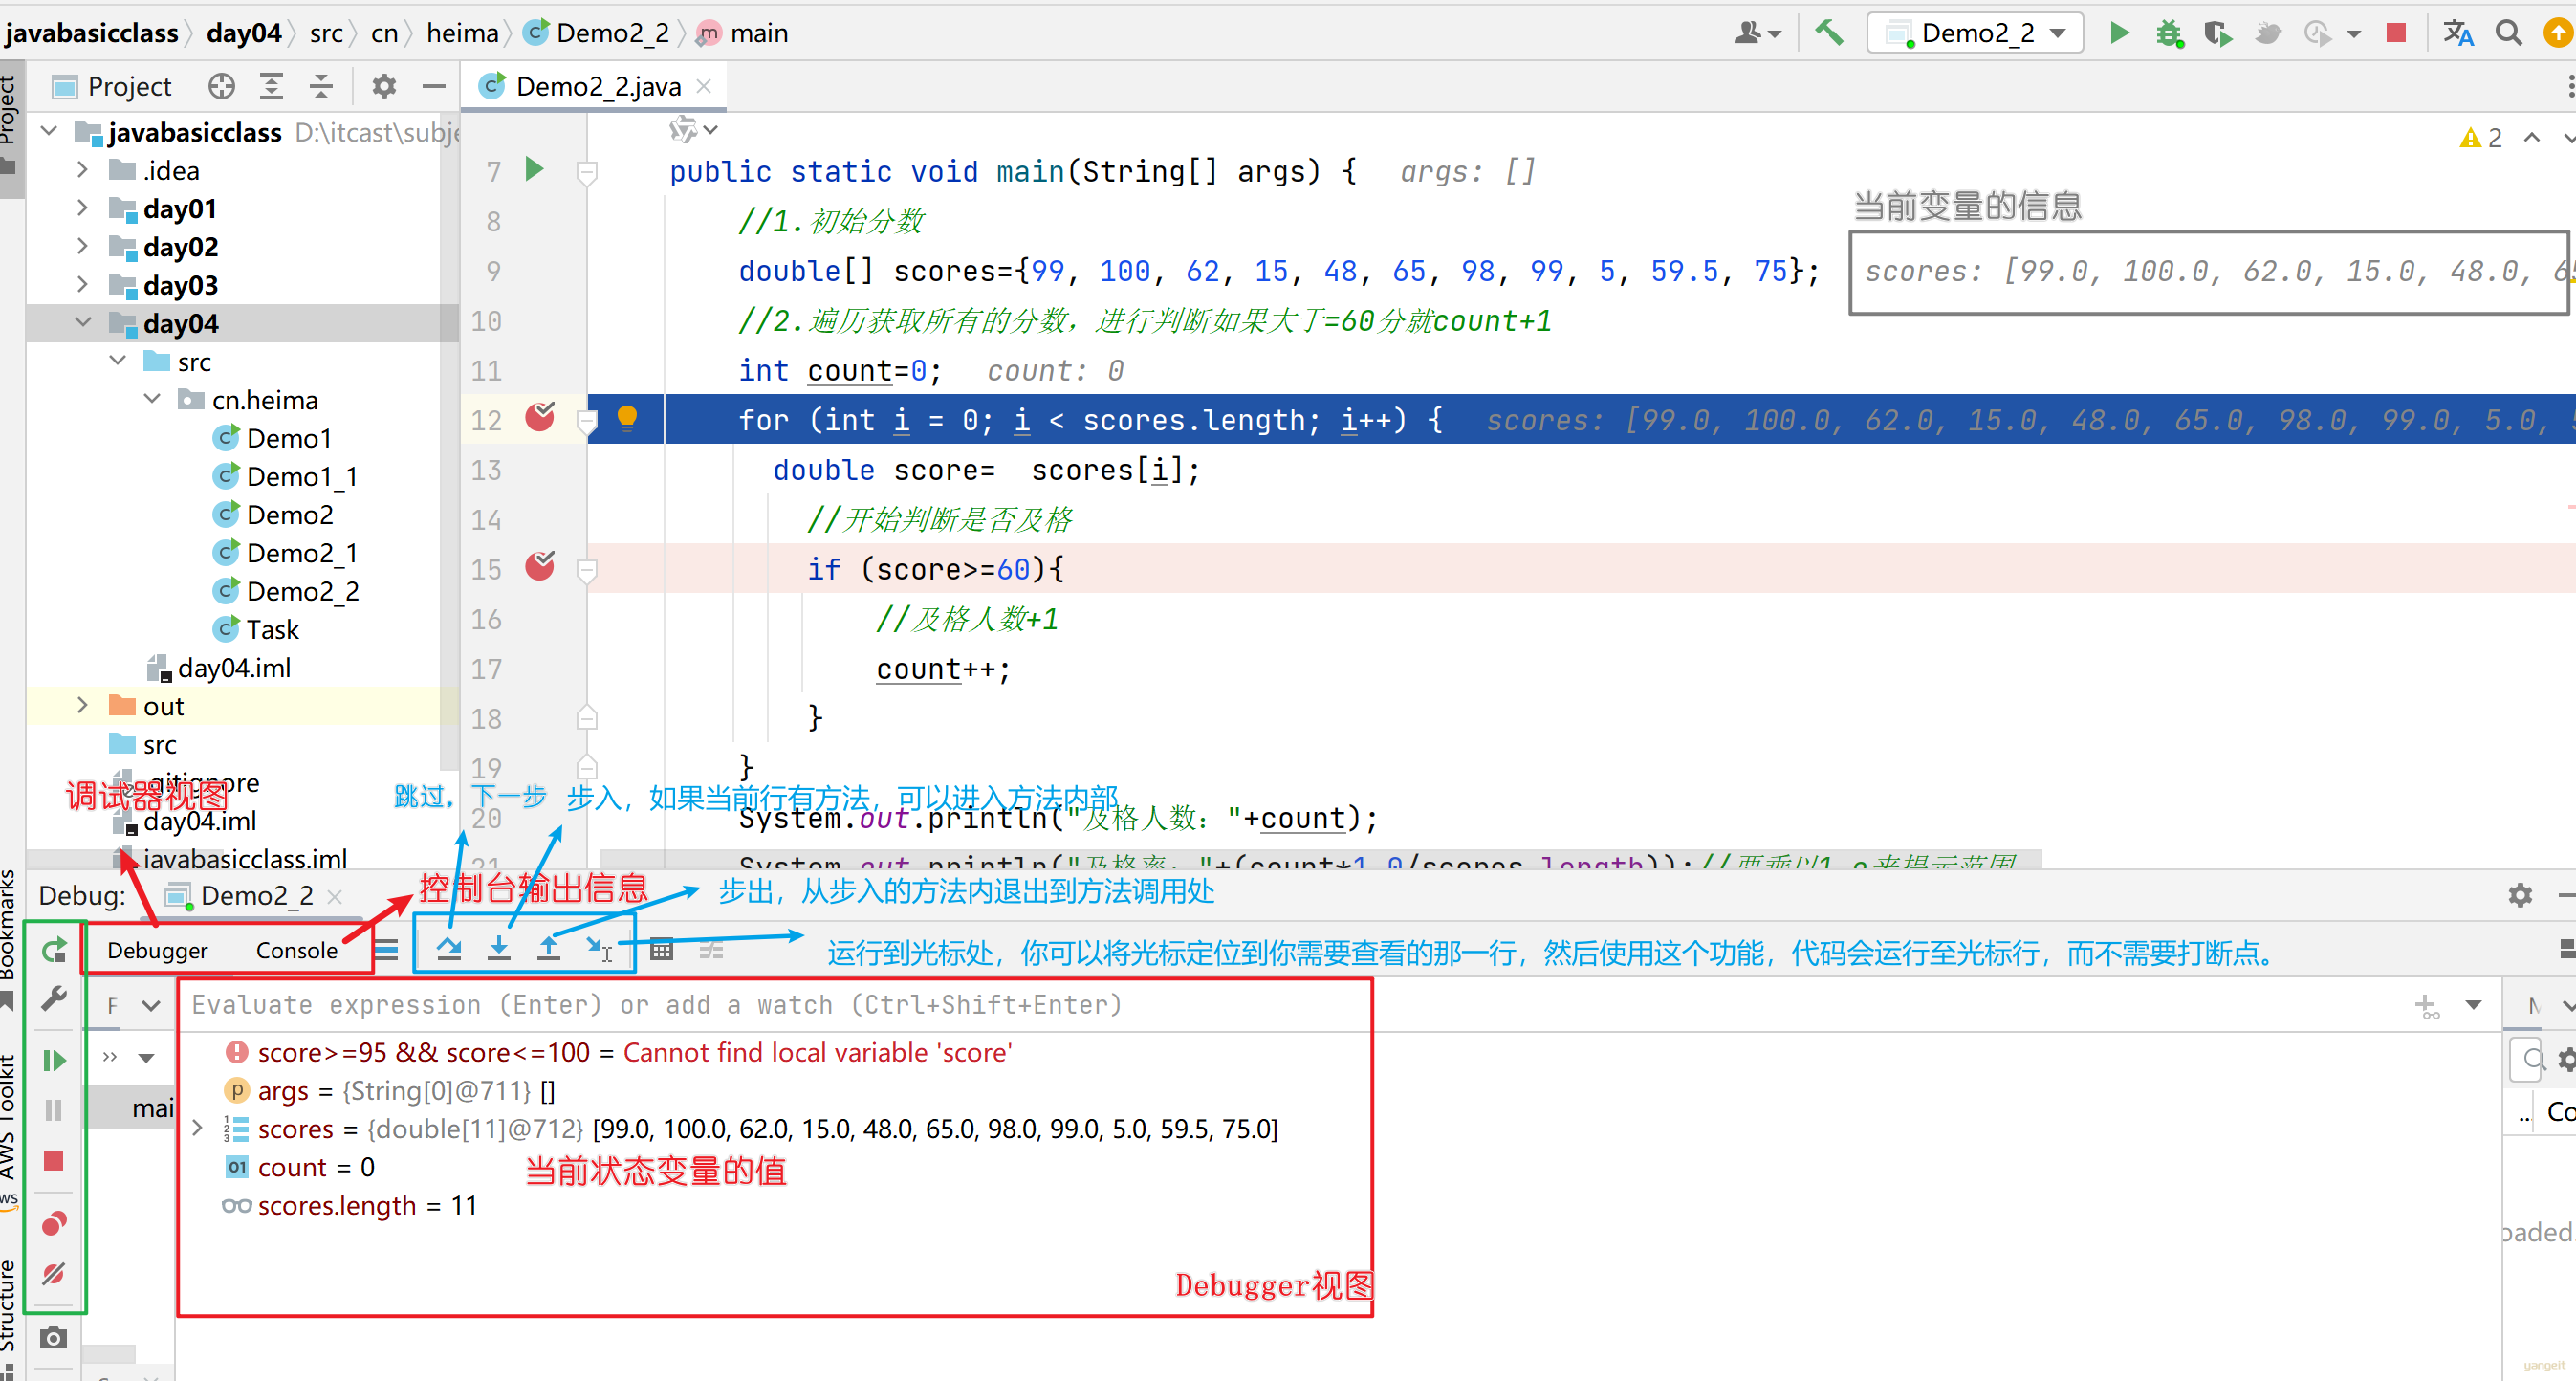2576x1381 pixels.
Task: Open watch history dropdown arrow
Action: pos(2474,1004)
